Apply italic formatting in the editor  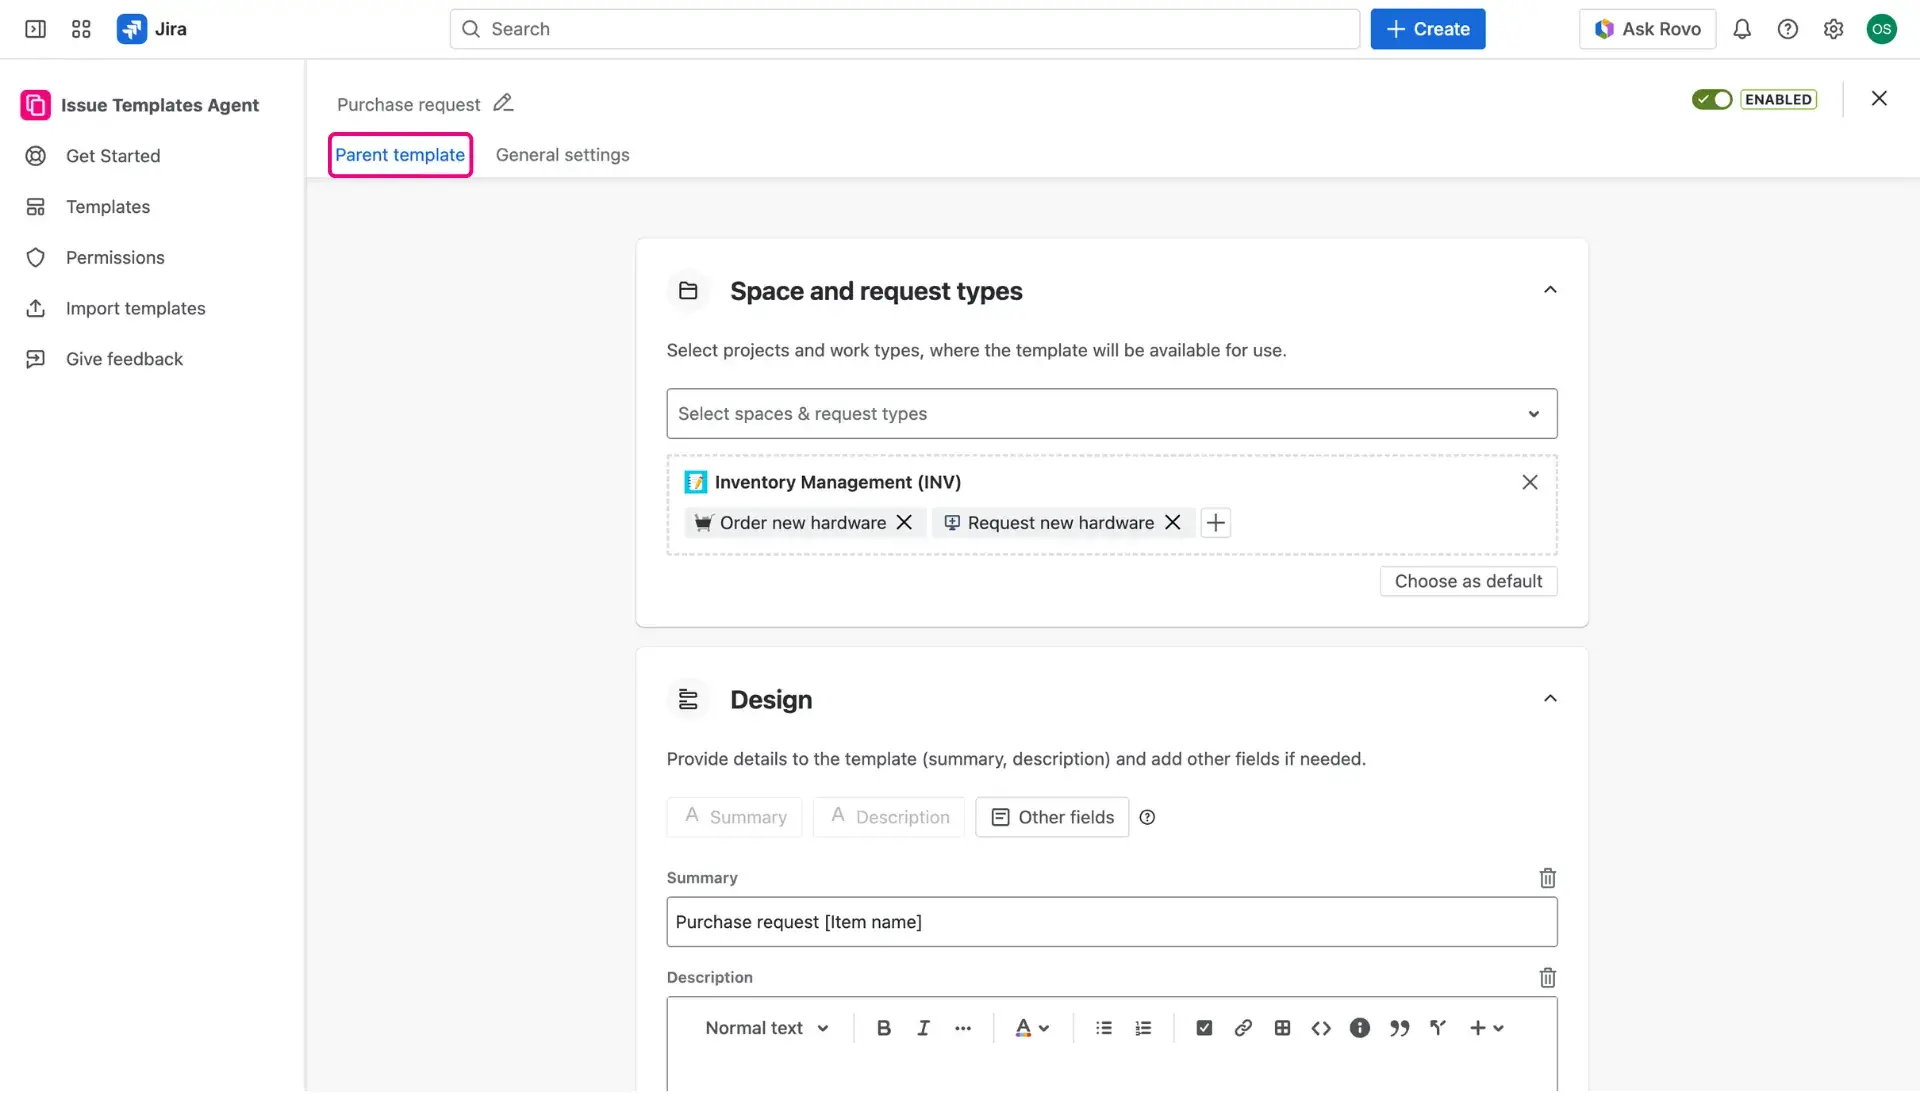(922, 1027)
